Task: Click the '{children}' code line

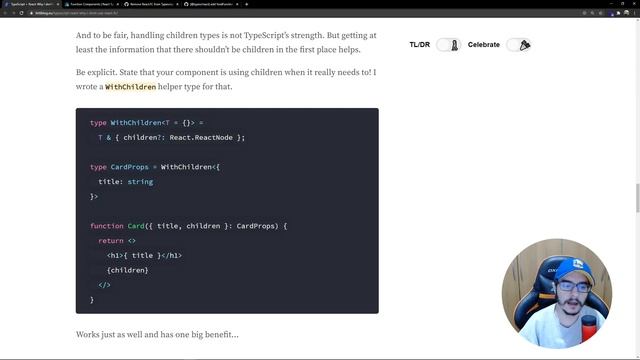Action: click(x=127, y=270)
